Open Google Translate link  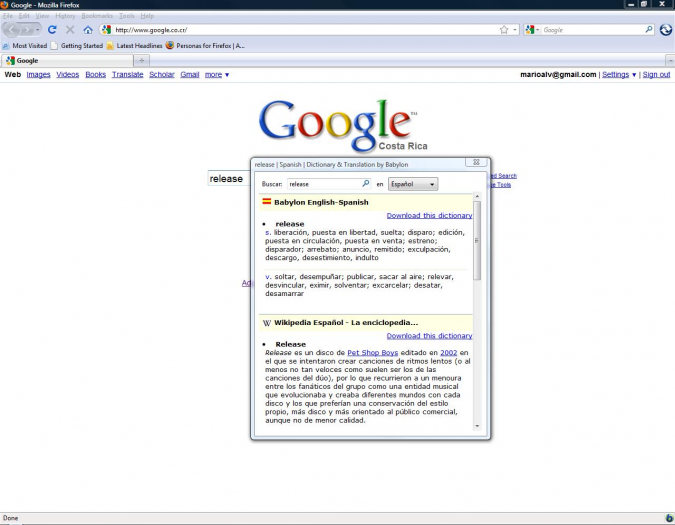pyautogui.click(x=127, y=74)
